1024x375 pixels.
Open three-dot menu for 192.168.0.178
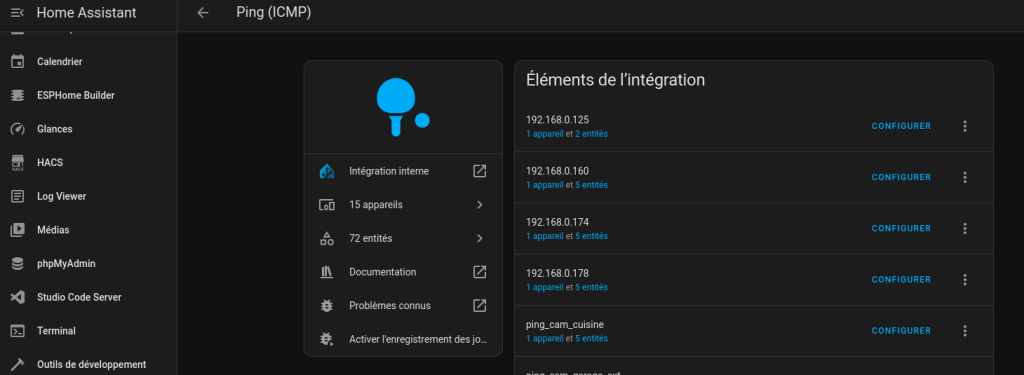point(965,280)
